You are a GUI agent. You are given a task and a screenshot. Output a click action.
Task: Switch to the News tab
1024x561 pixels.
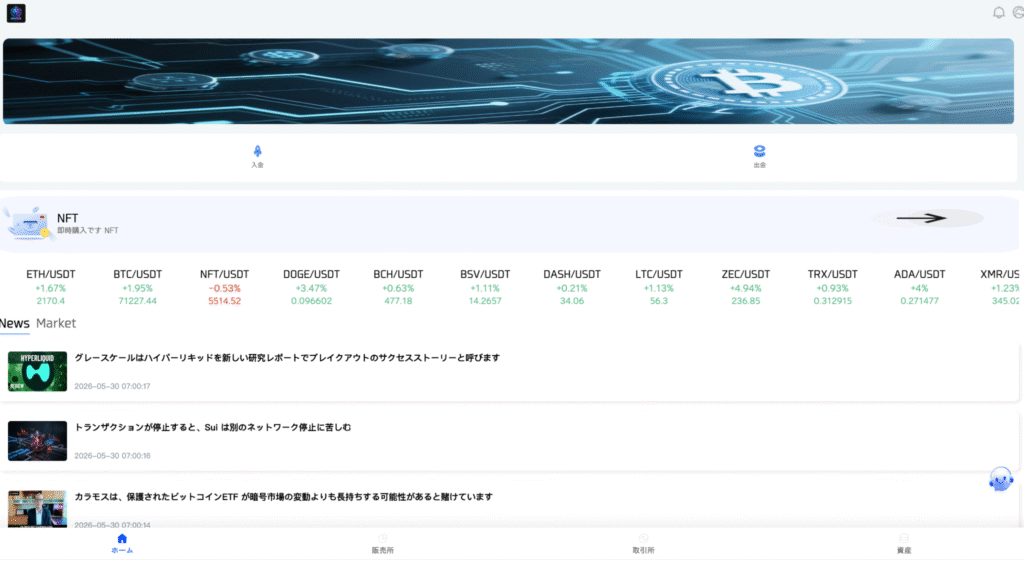(14, 323)
